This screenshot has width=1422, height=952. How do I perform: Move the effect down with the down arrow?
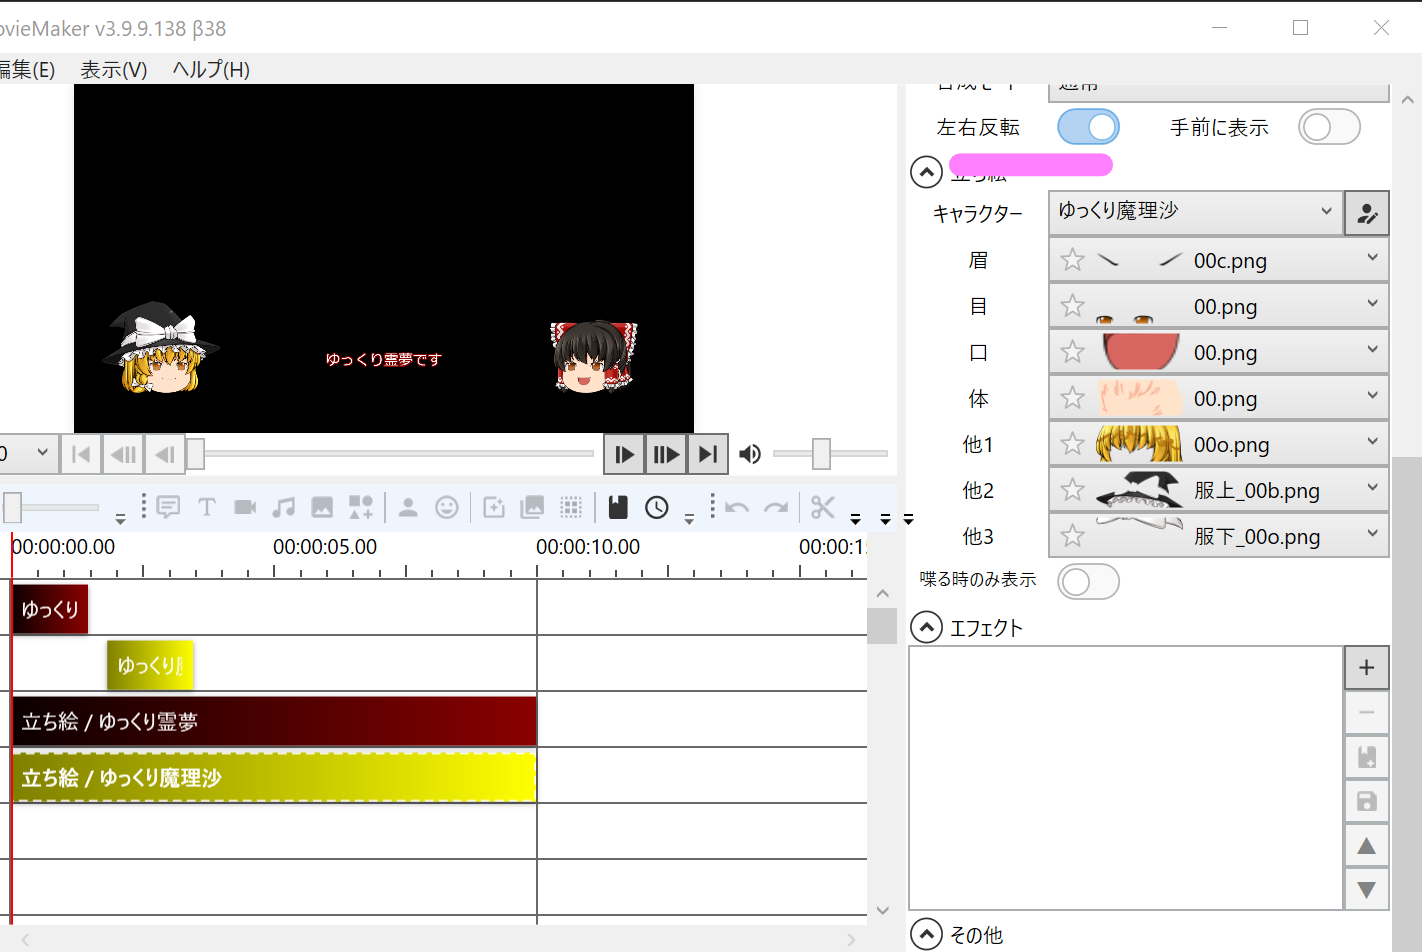coord(1367,889)
